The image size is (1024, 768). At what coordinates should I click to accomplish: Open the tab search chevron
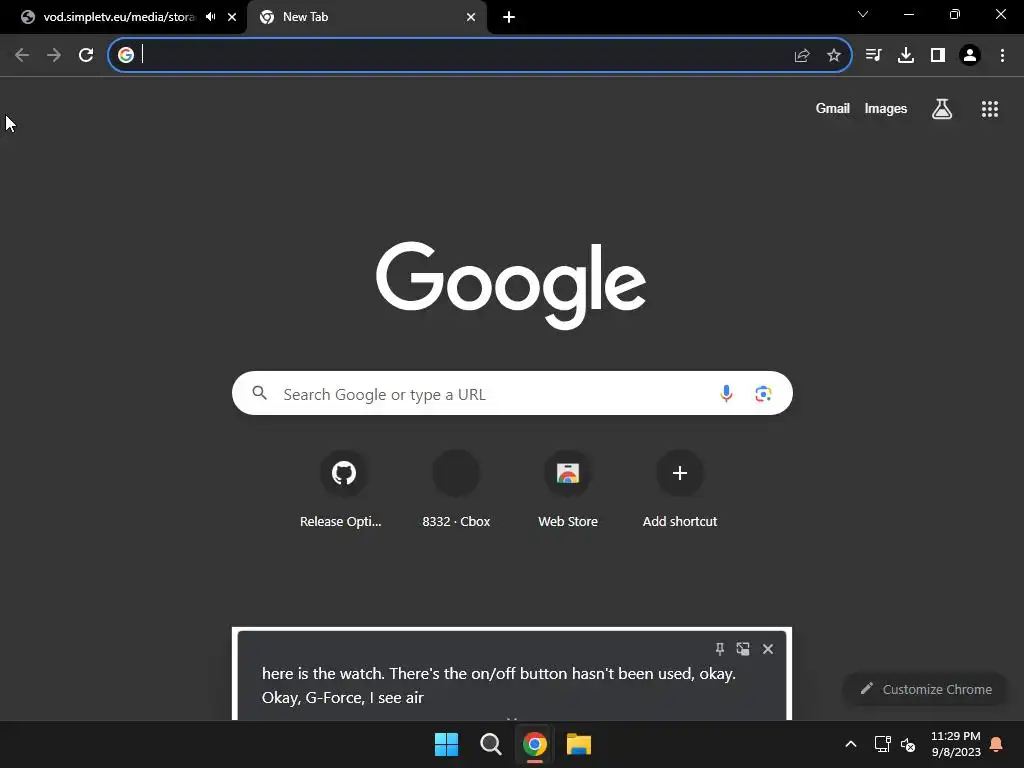pos(863,14)
